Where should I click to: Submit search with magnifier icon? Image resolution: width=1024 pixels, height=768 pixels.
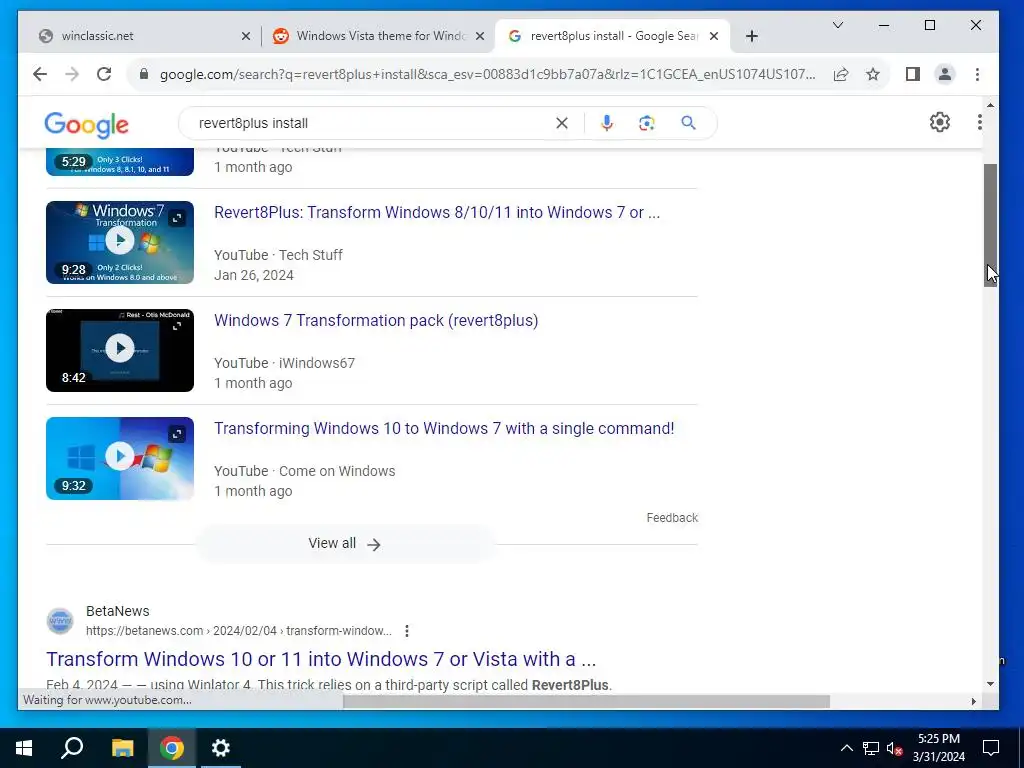[x=688, y=123]
